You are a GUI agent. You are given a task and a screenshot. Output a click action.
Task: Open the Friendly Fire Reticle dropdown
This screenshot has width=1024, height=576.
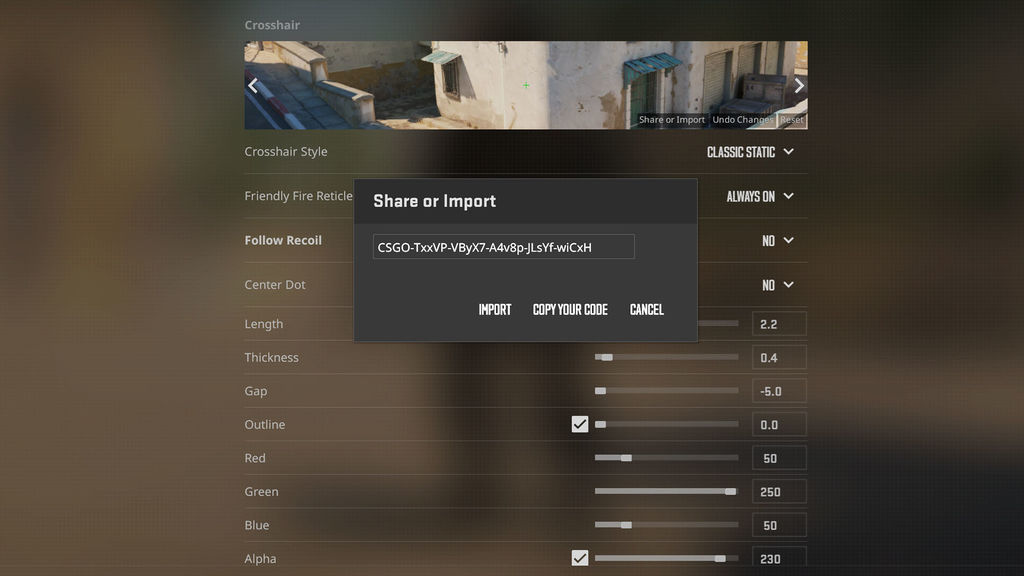[760, 197]
